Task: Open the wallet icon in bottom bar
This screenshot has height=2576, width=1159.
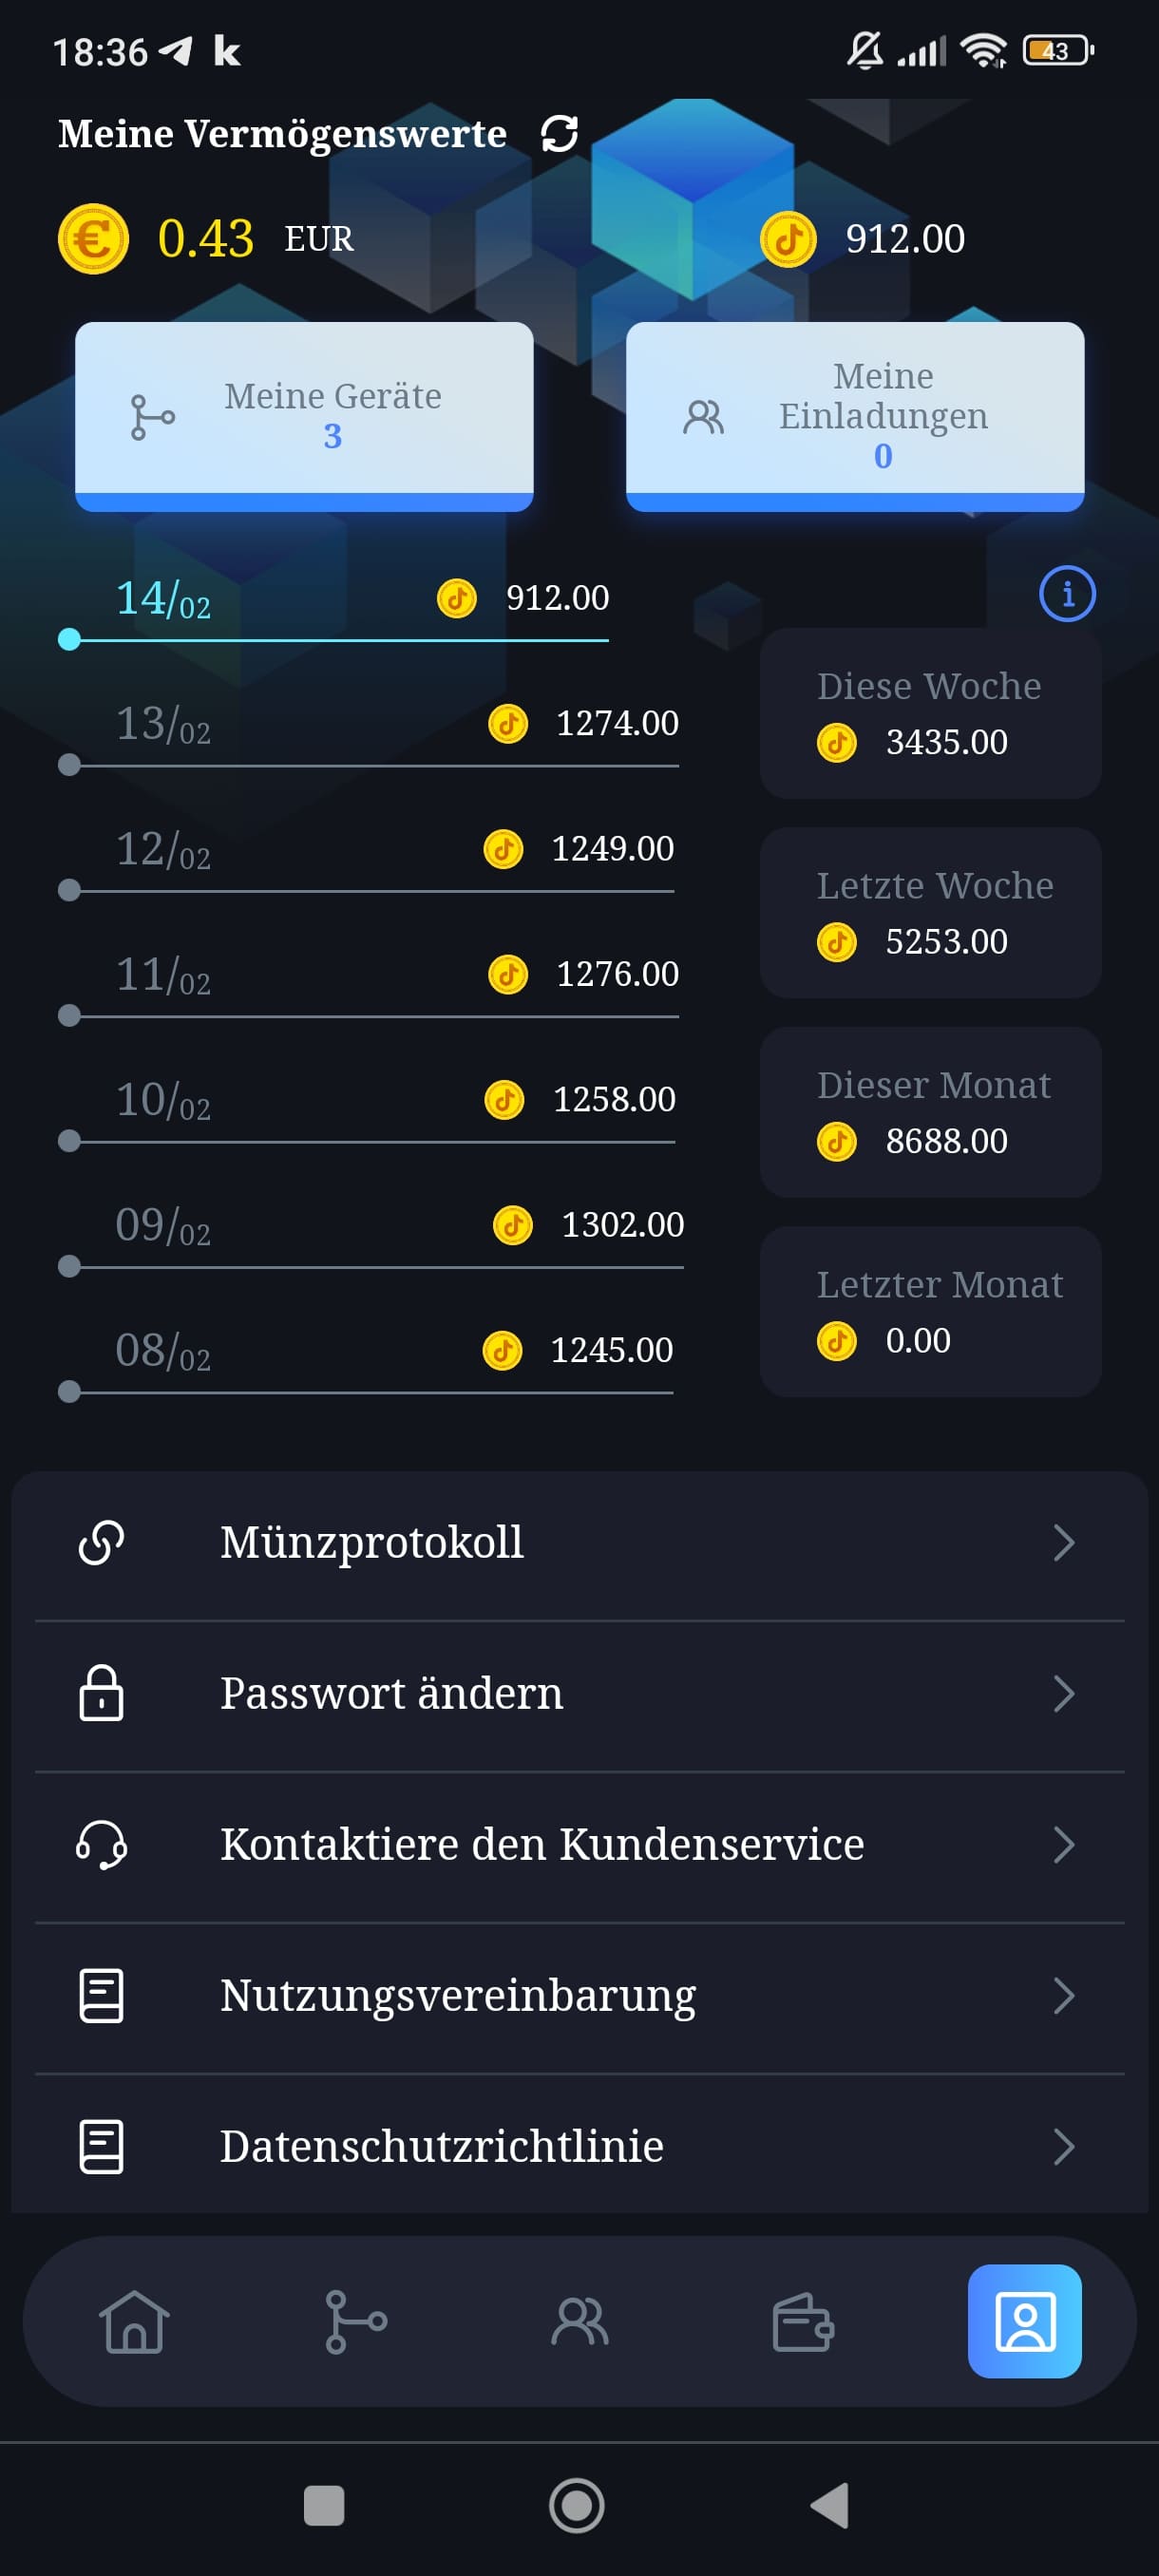Action: point(802,2322)
